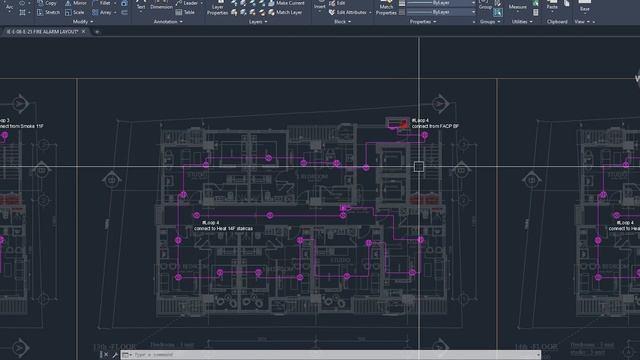Click Edit Attributes in Block panel
This screenshot has height=360, width=640.
point(348,12)
